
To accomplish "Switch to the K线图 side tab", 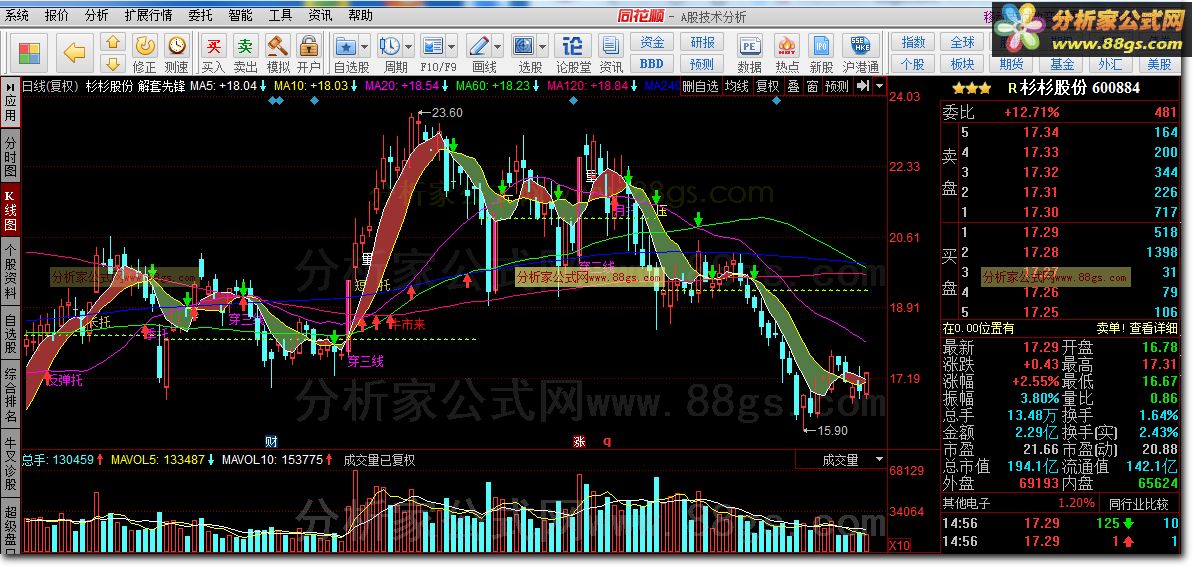I will pos(11,211).
